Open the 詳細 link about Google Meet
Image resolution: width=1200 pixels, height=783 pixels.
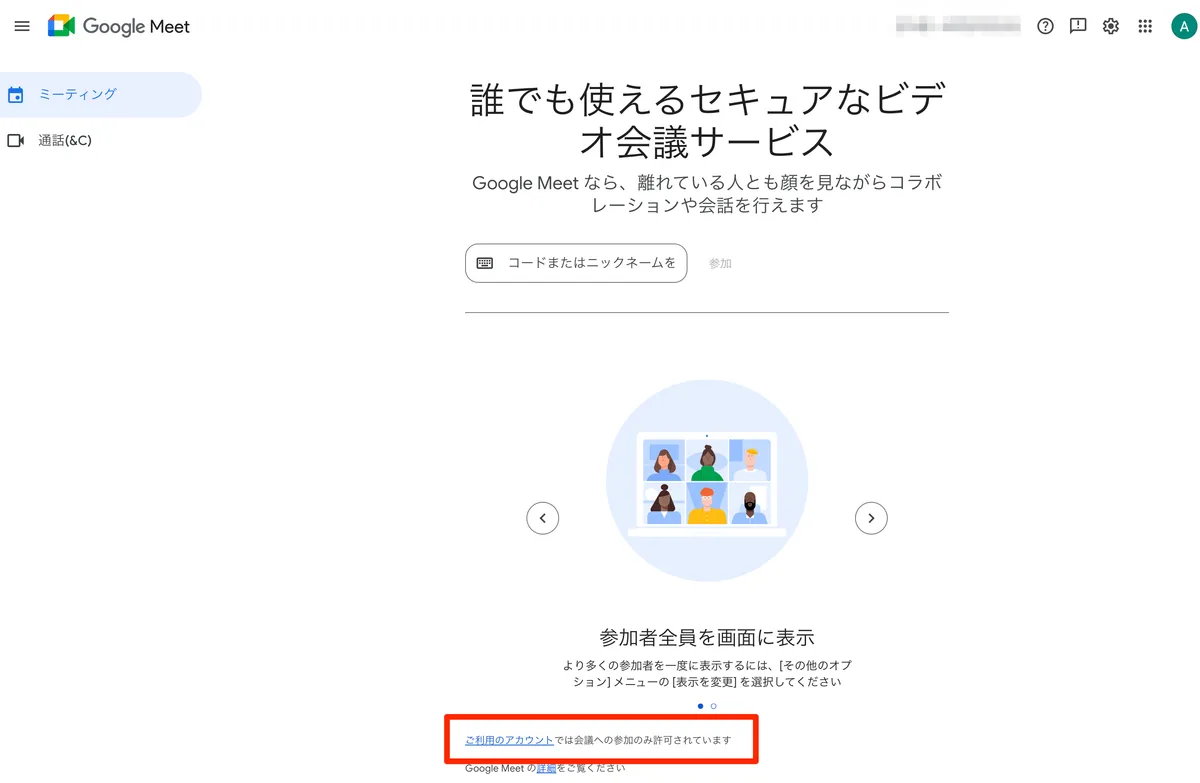tap(546, 768)
